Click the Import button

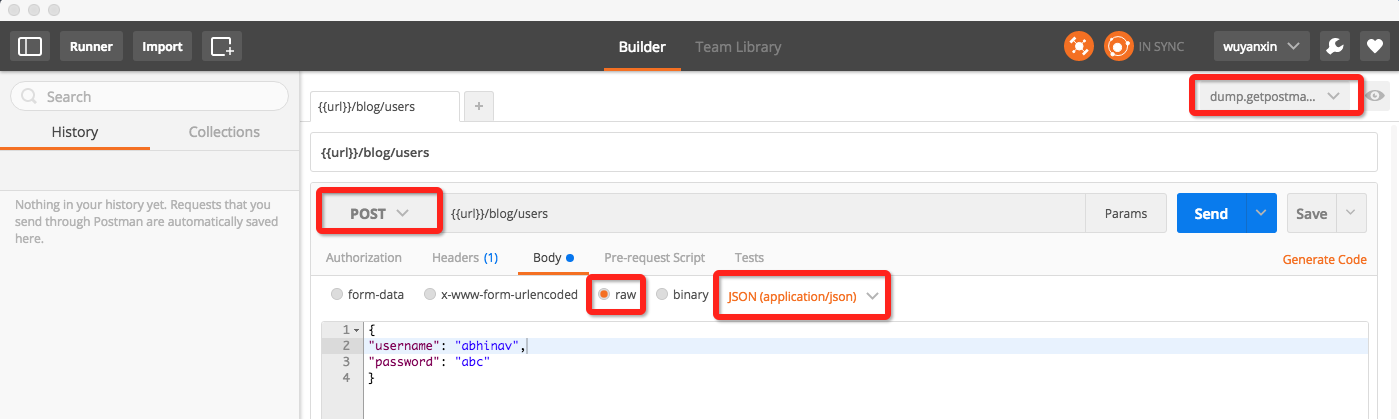point(162,46)
